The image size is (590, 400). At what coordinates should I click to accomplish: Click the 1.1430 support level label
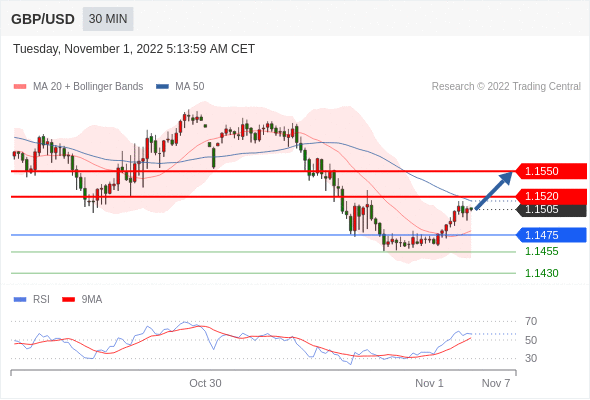[541, 273]
